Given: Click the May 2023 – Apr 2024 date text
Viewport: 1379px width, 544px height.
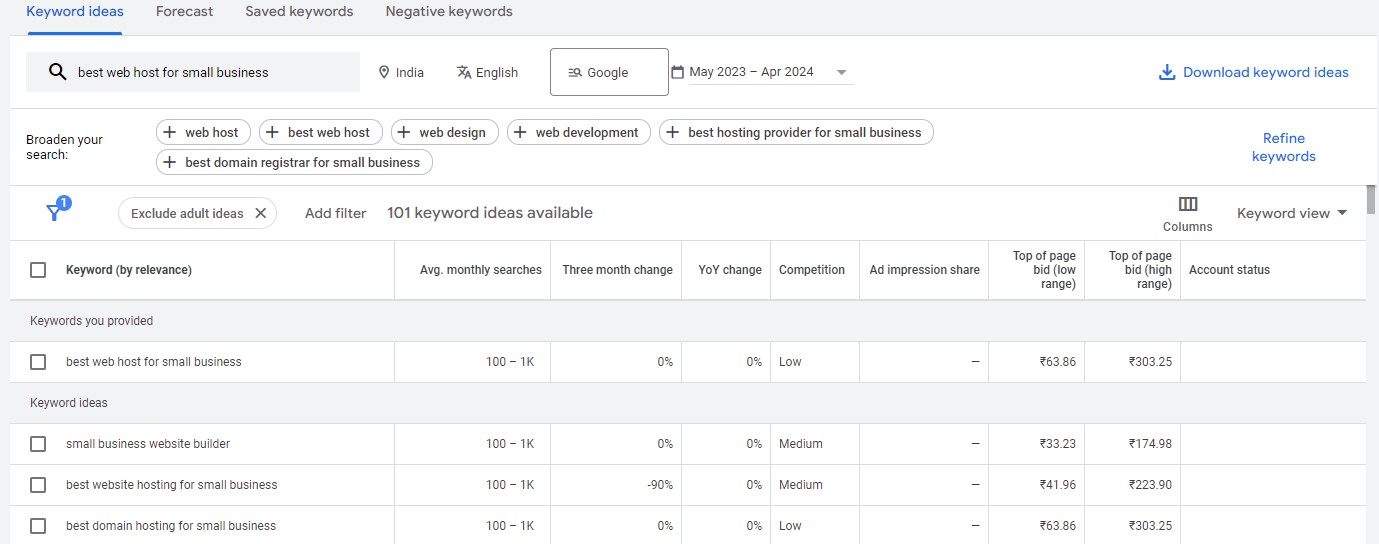Looking at the screenshot, I should 751,72.
